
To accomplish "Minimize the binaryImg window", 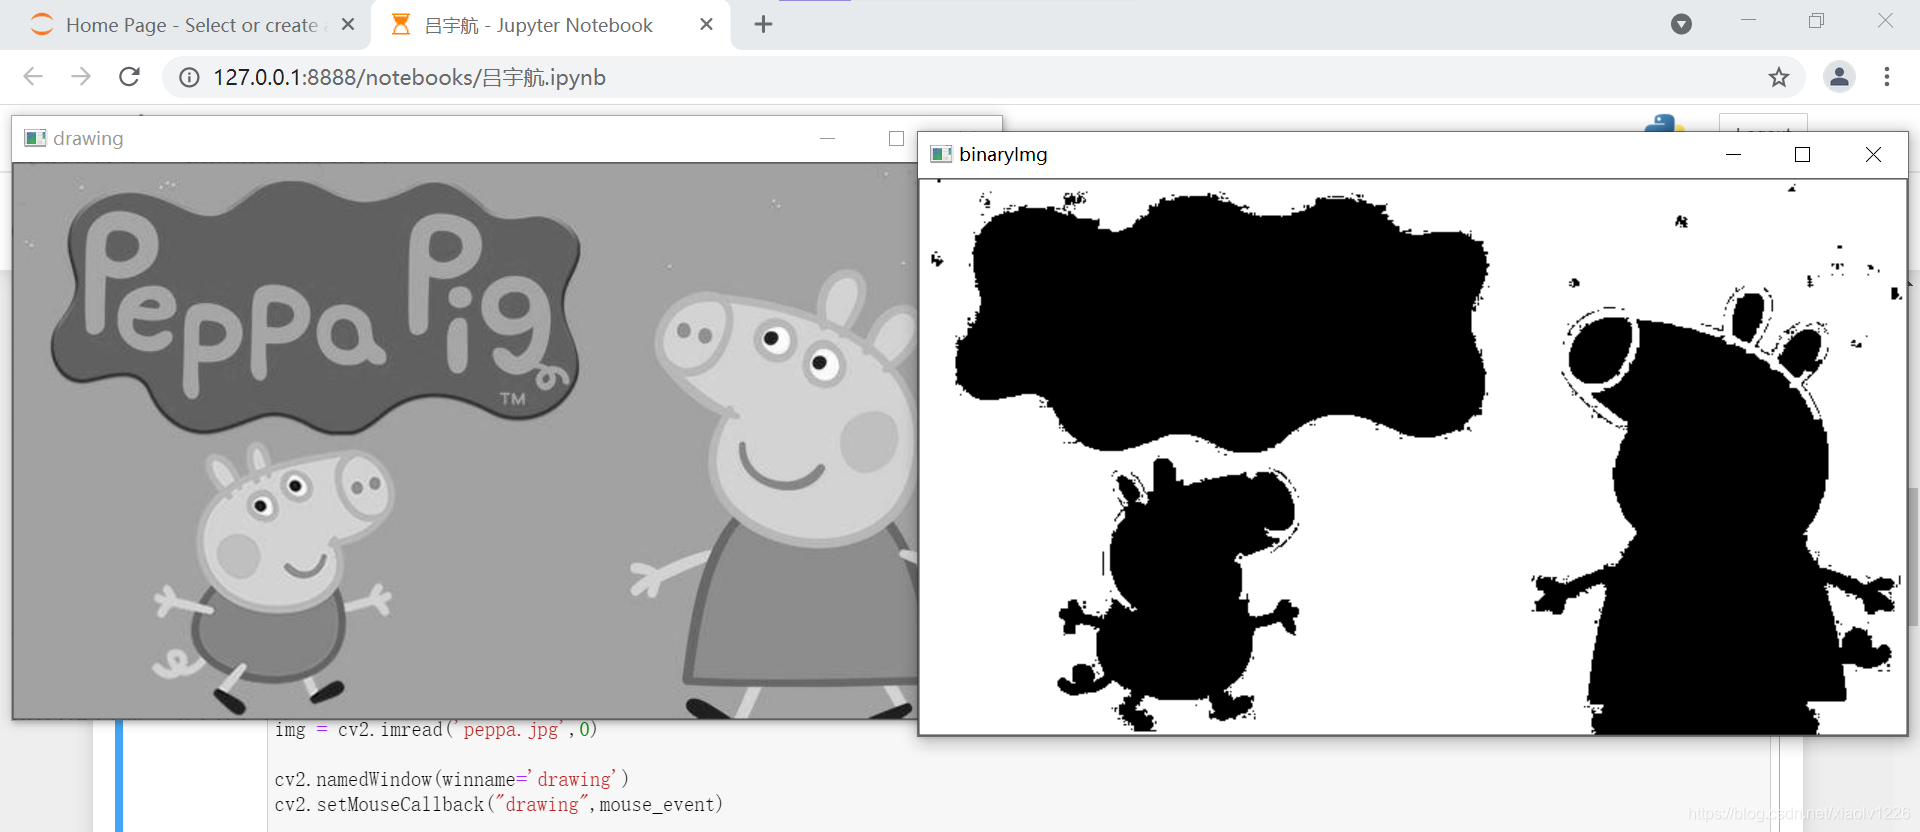I will point(1733,154).
